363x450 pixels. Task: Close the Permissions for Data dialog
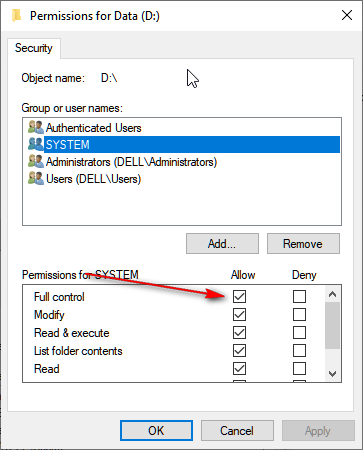pos(347,15)
